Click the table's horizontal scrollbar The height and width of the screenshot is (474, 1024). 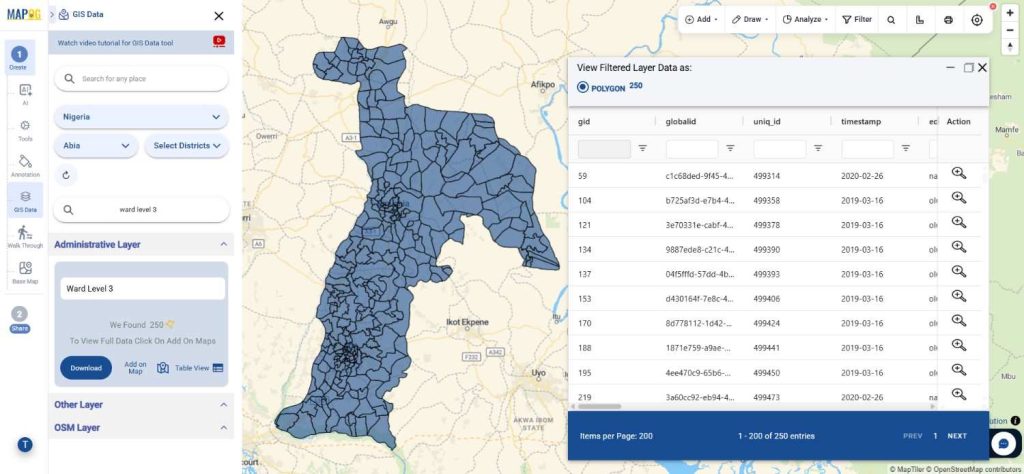pyautogui.click(x=598, y=407)
